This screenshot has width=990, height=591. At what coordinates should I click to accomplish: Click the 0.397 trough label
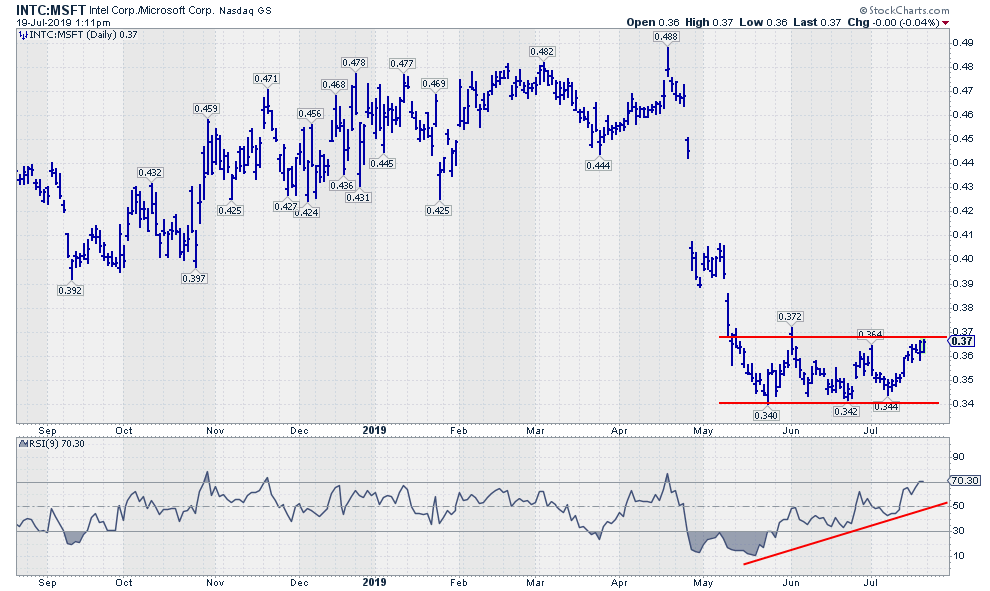[x=194, y=278]
